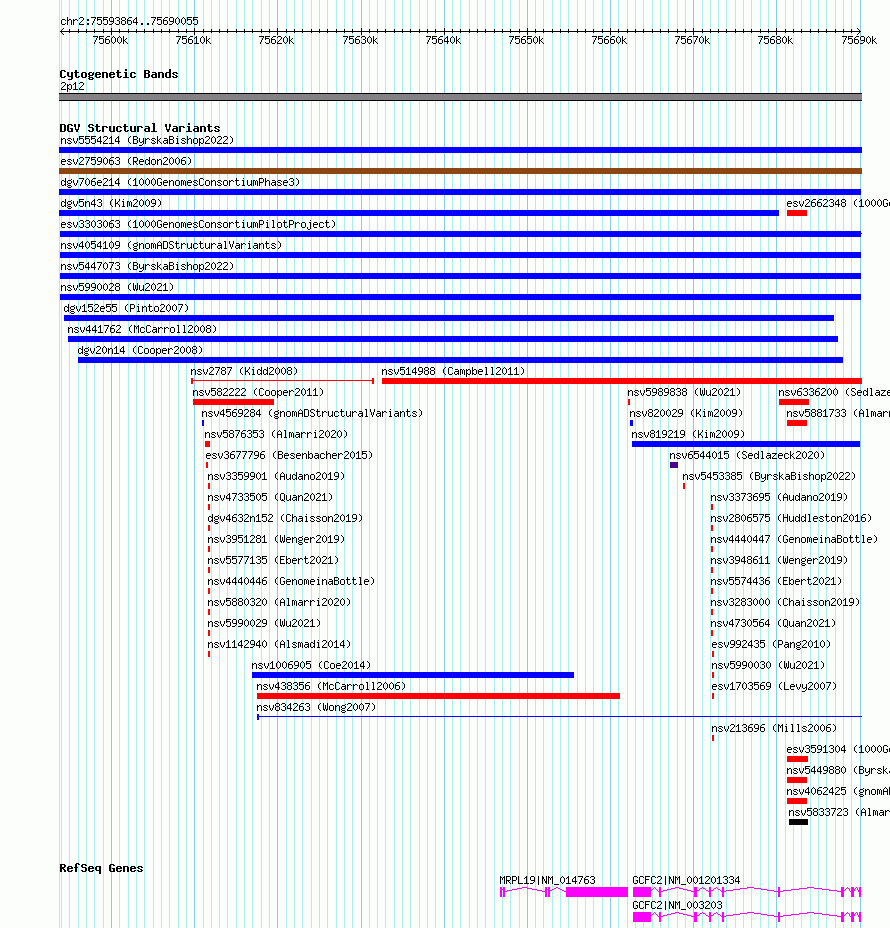Click nsv2806575 (Huddleston2016) label
This screenshot has width=890, height=928.
(791, 518)
